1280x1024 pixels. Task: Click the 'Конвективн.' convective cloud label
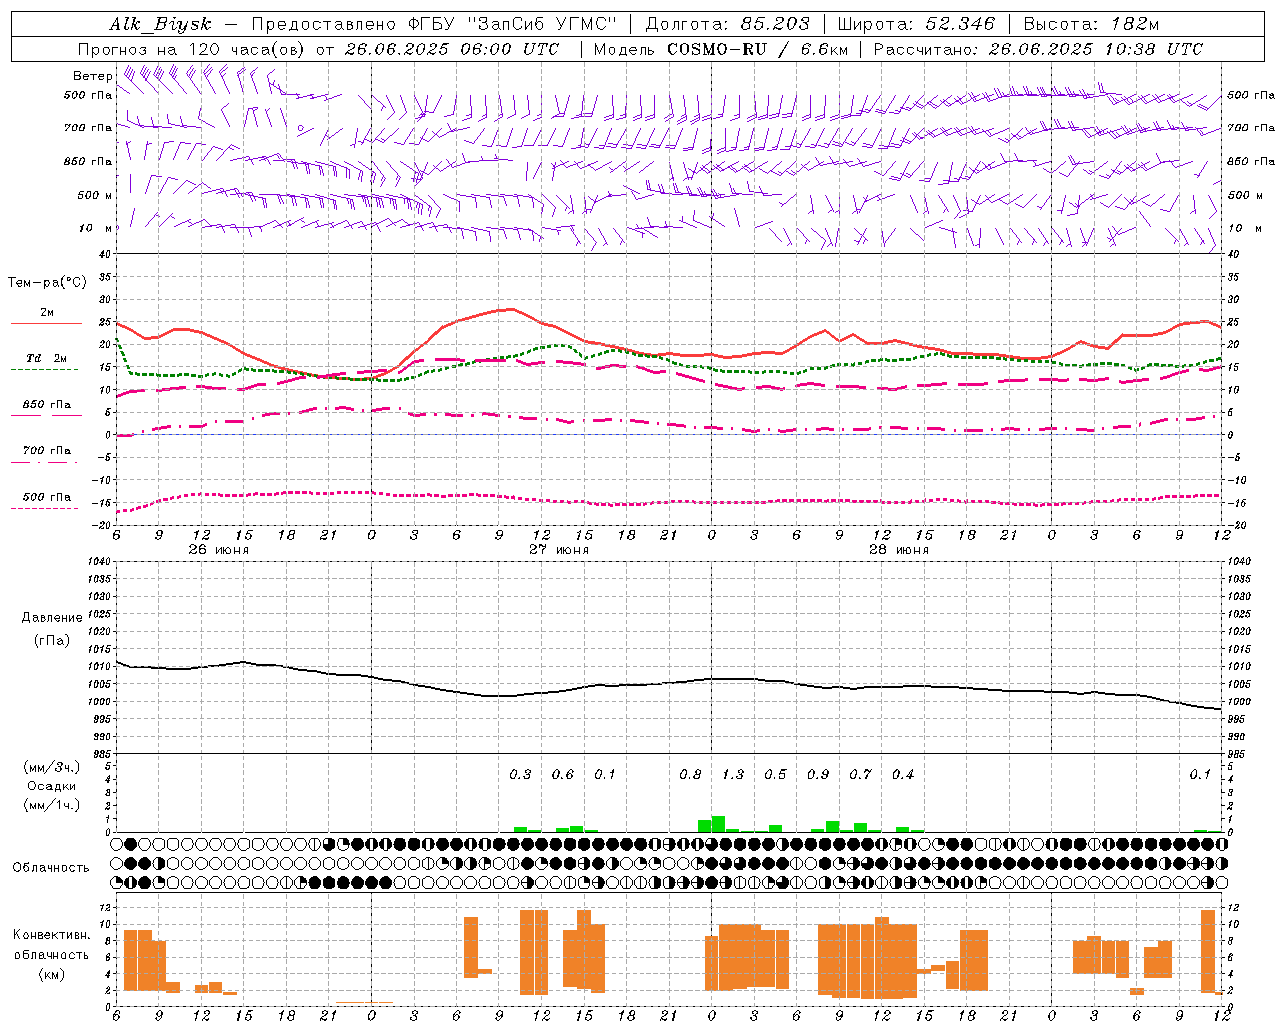[52, 935]
